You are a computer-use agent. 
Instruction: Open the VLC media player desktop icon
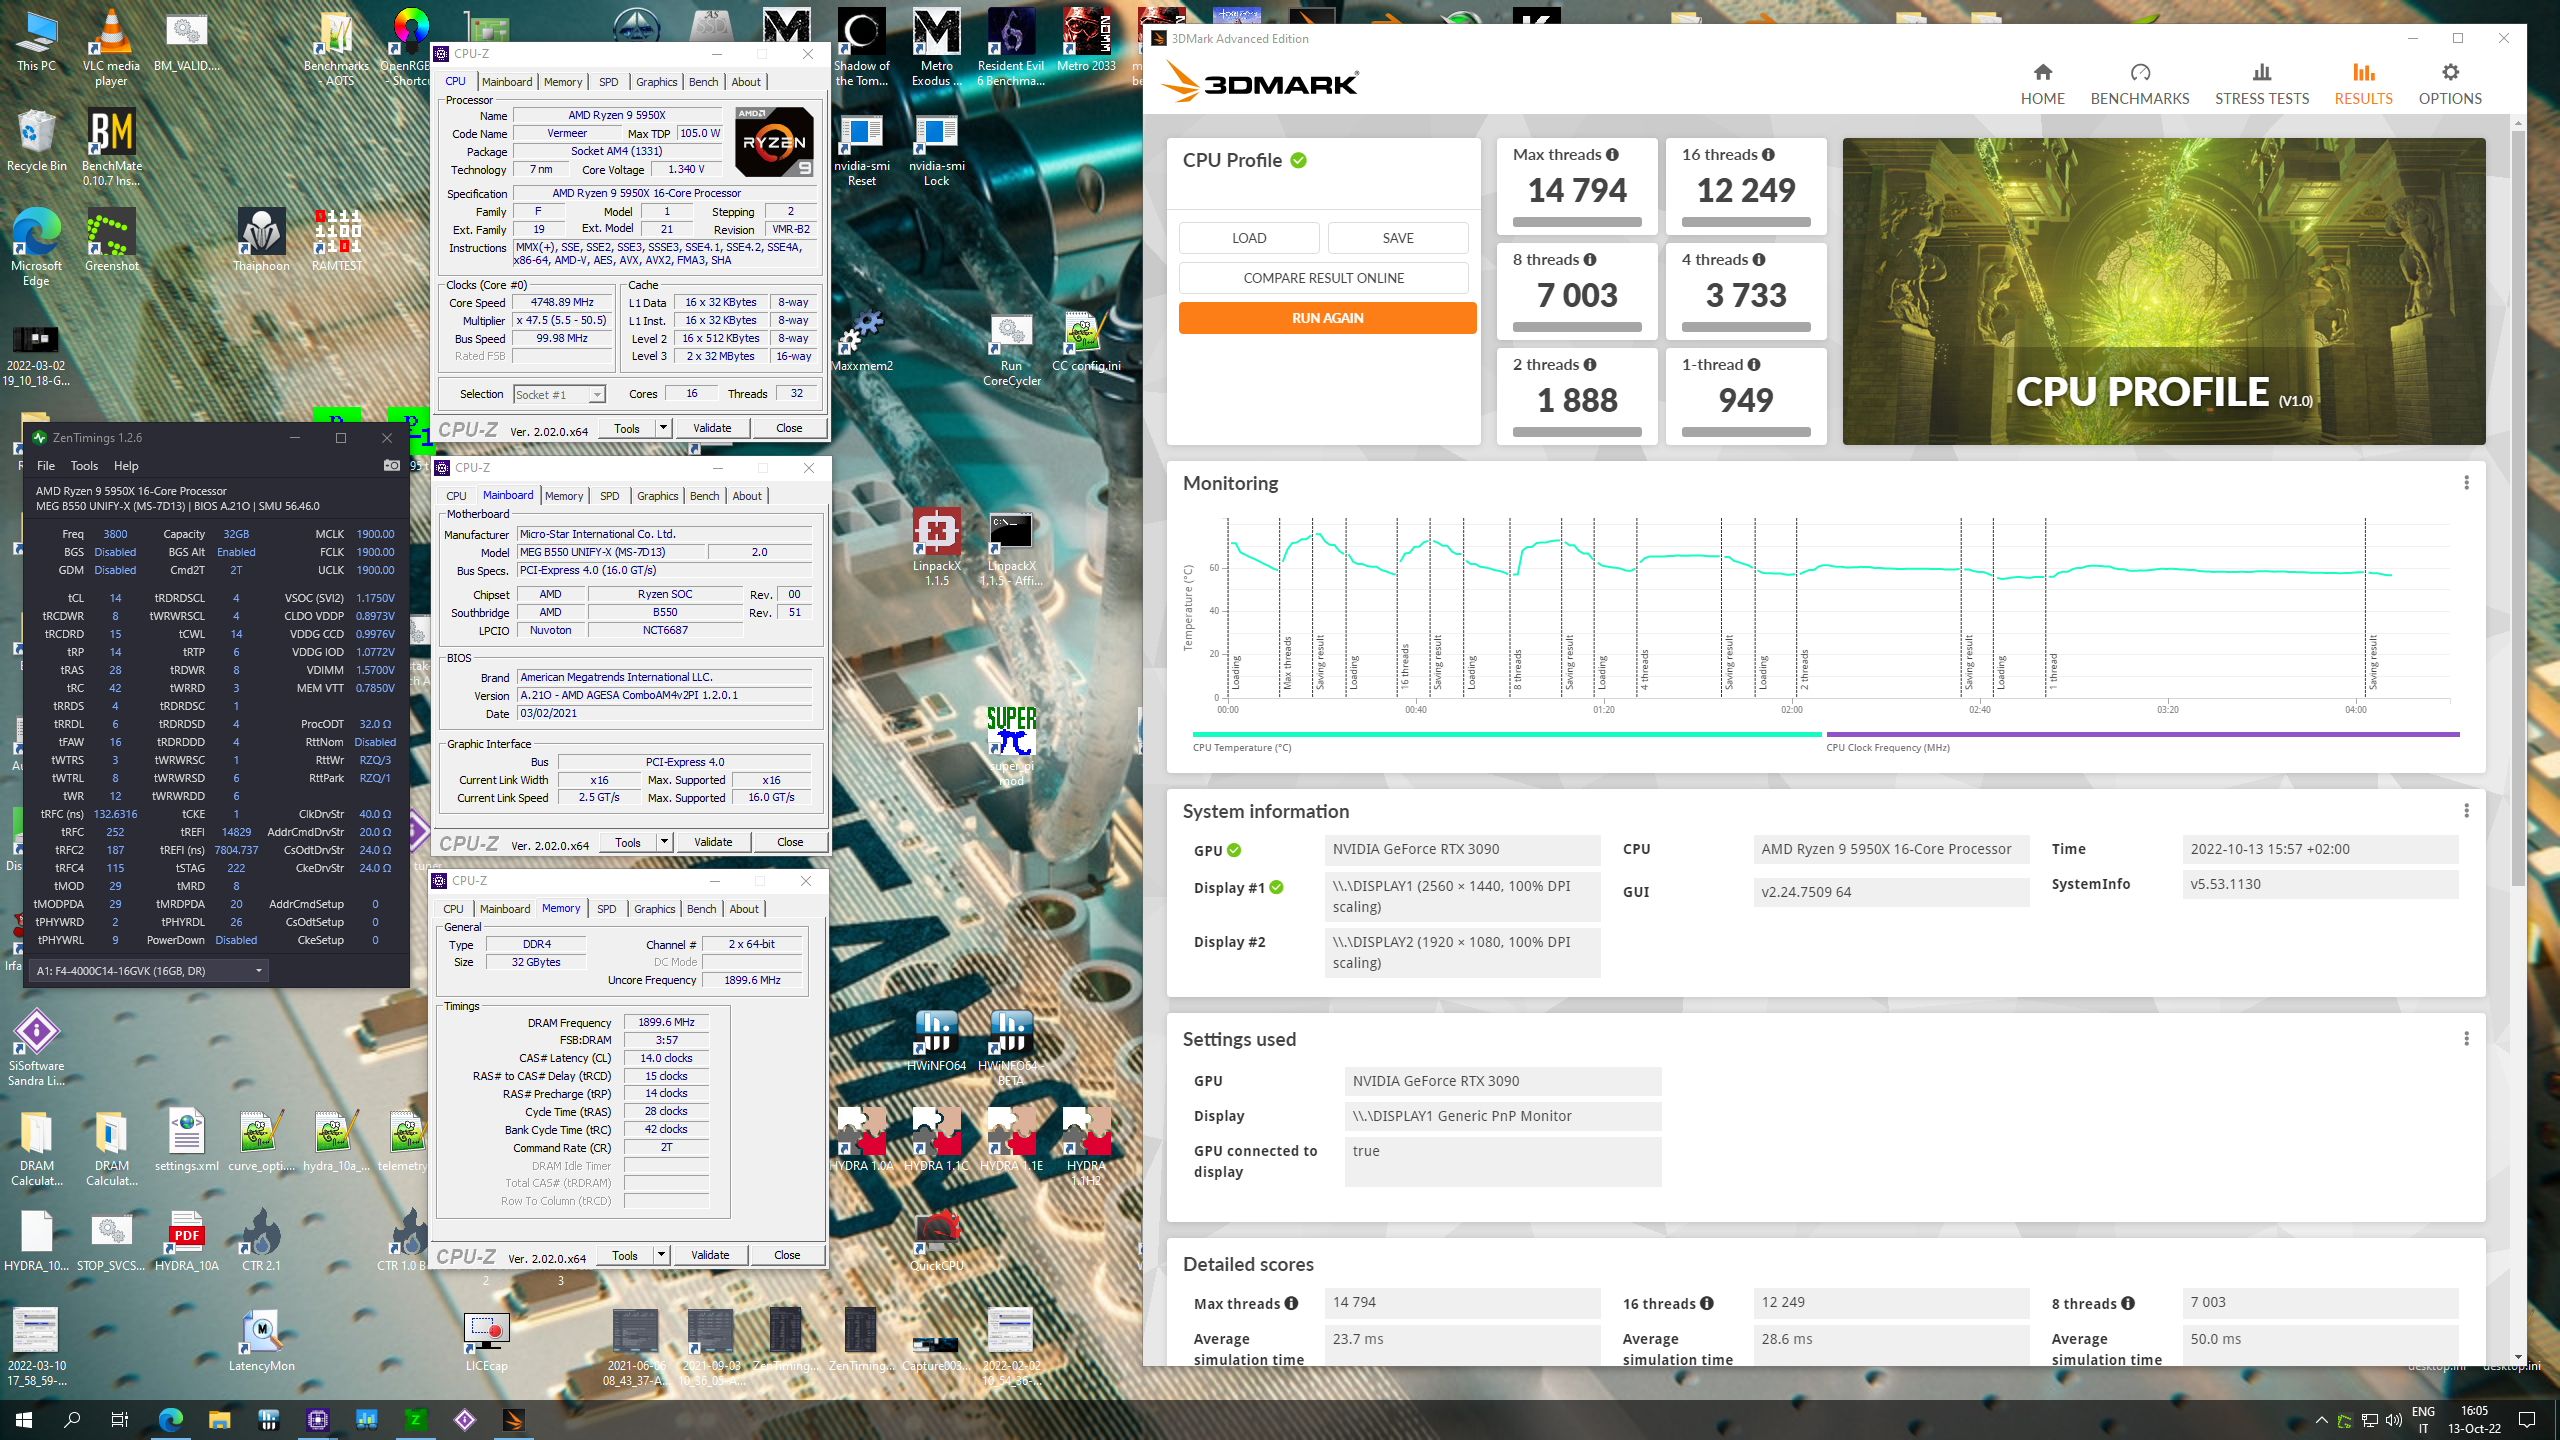[x=111, y=47]
